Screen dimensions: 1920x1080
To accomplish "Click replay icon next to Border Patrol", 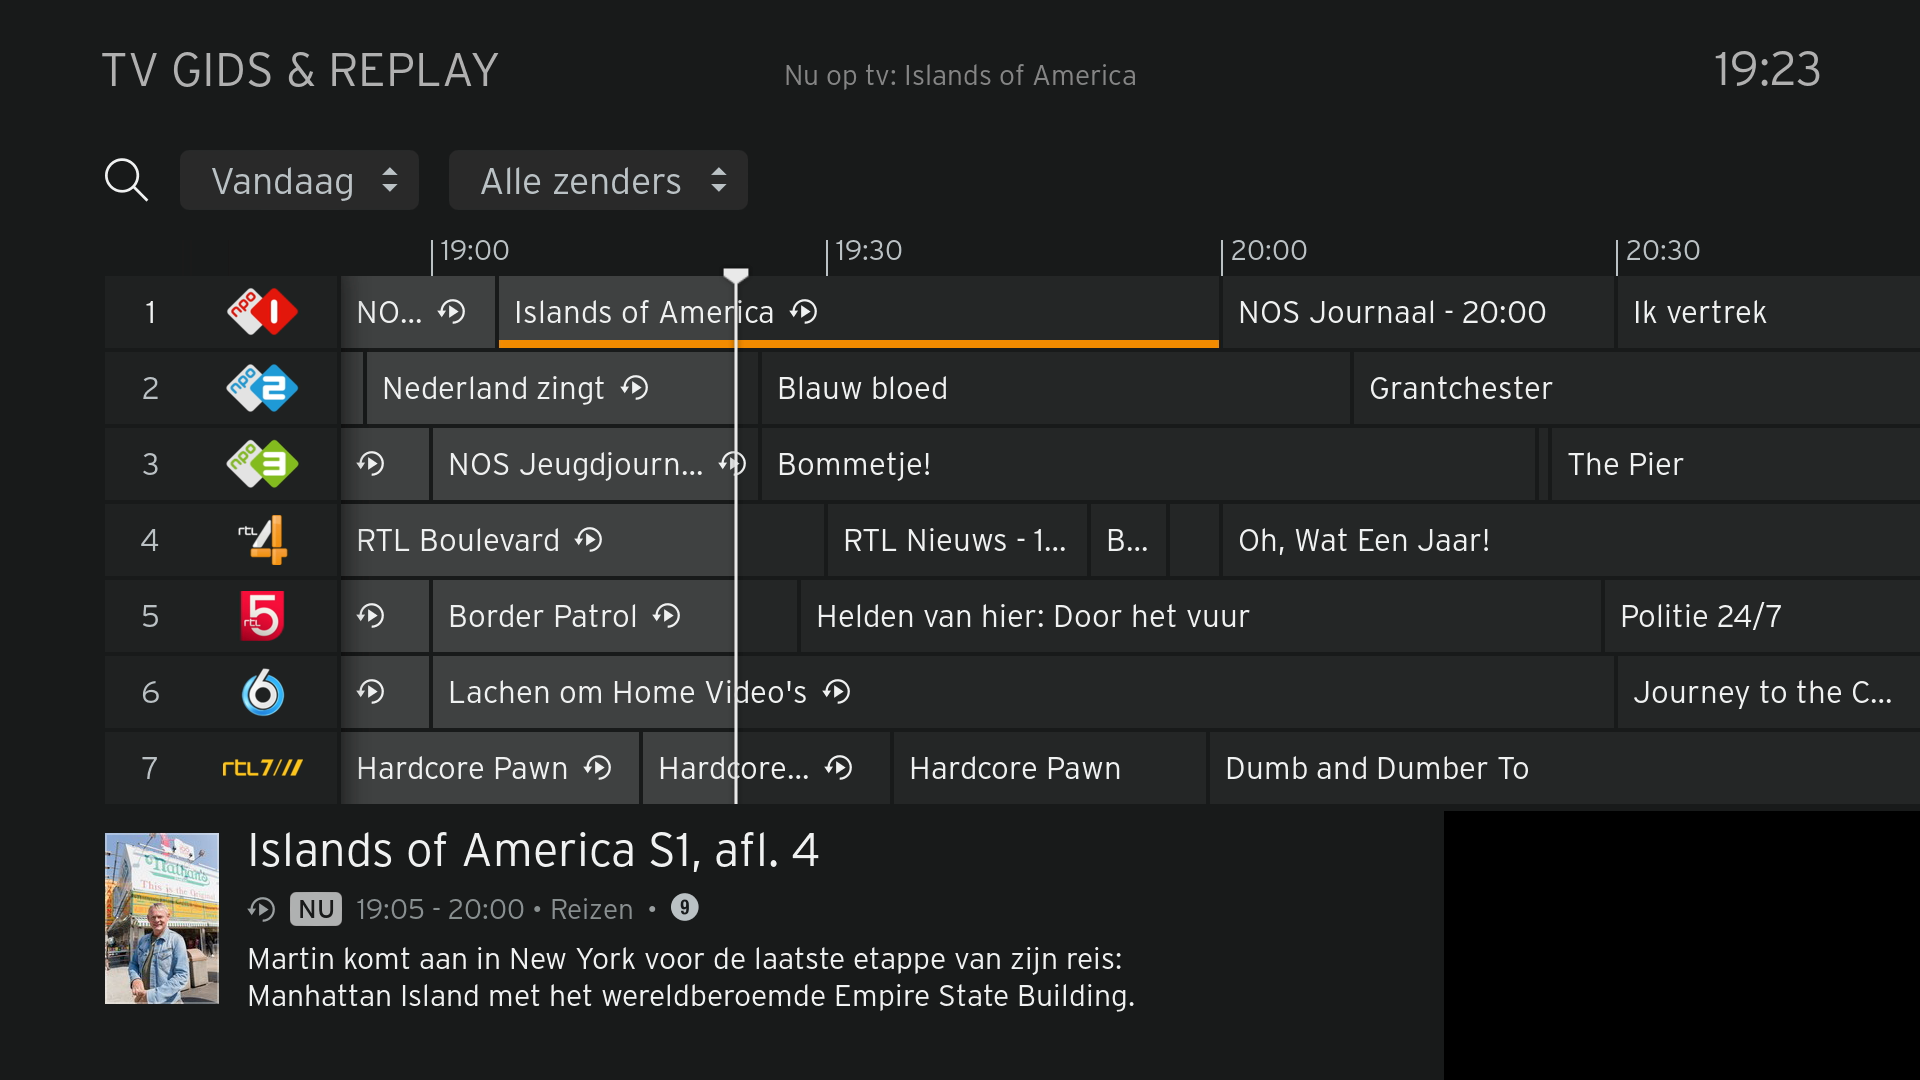I will [x=667, y=616].
